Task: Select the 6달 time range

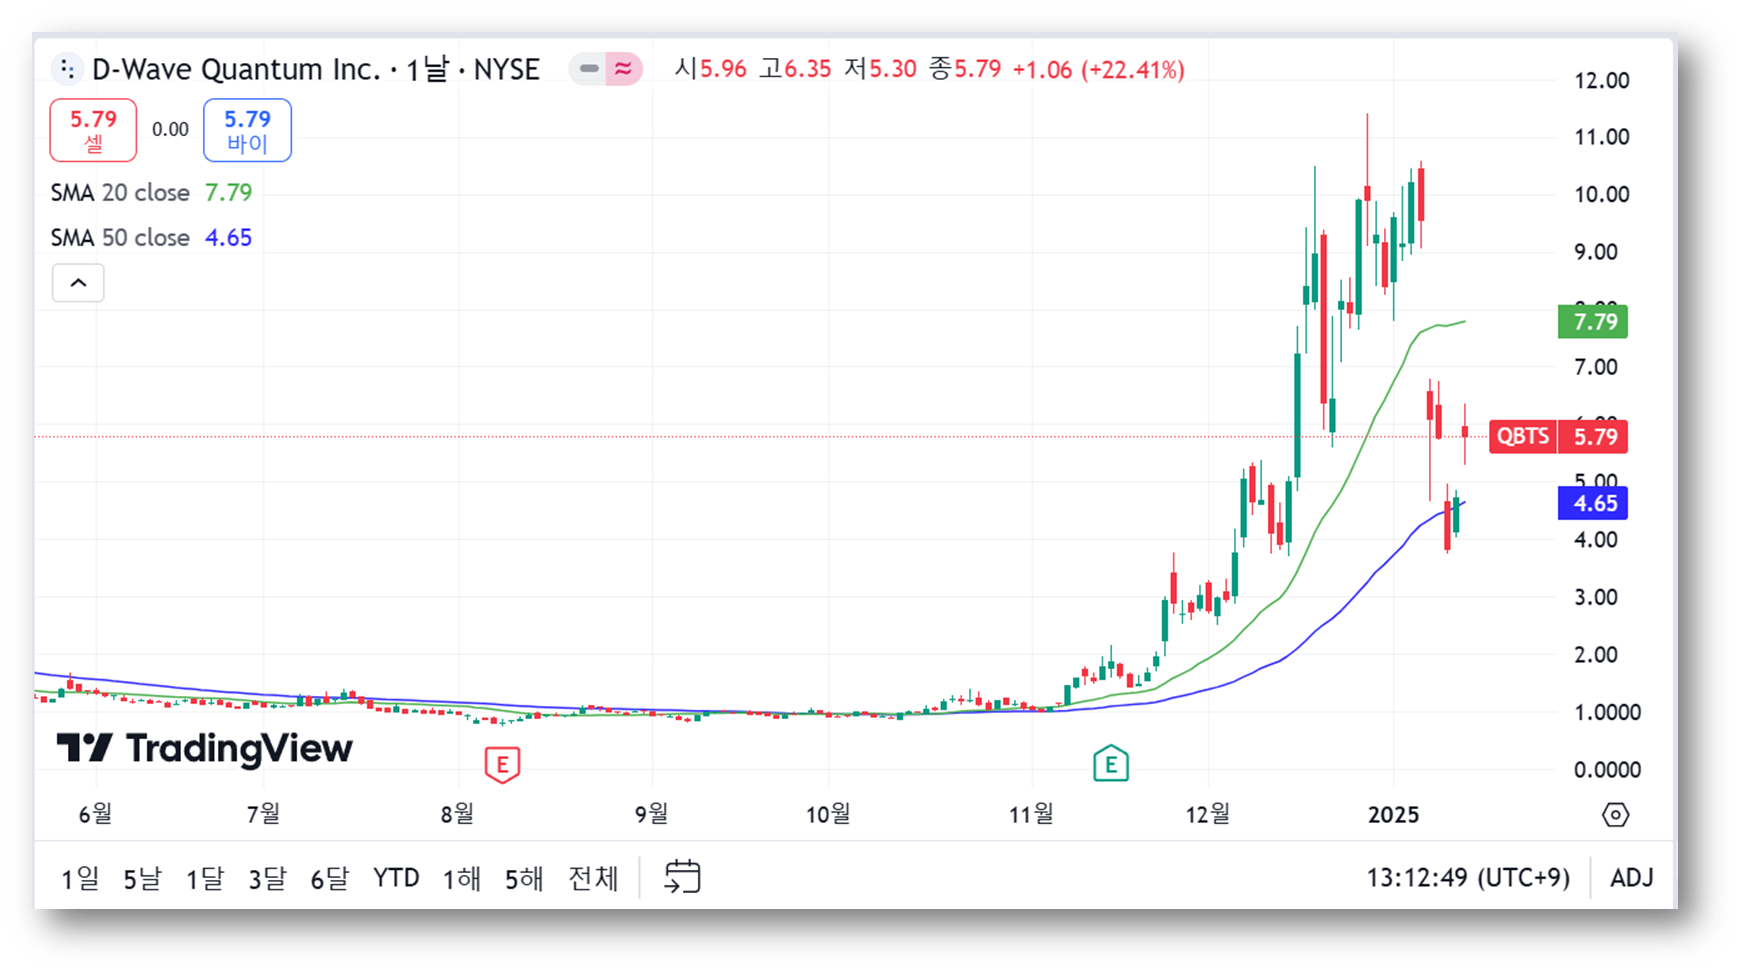Action: pyautogui.click(x=329, y=879)
